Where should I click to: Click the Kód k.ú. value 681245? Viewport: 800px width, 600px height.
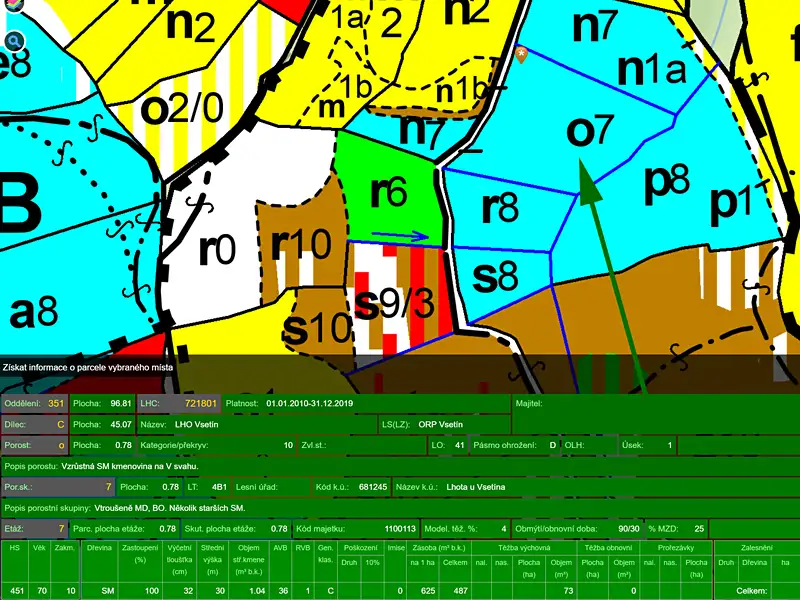(373, 487)
